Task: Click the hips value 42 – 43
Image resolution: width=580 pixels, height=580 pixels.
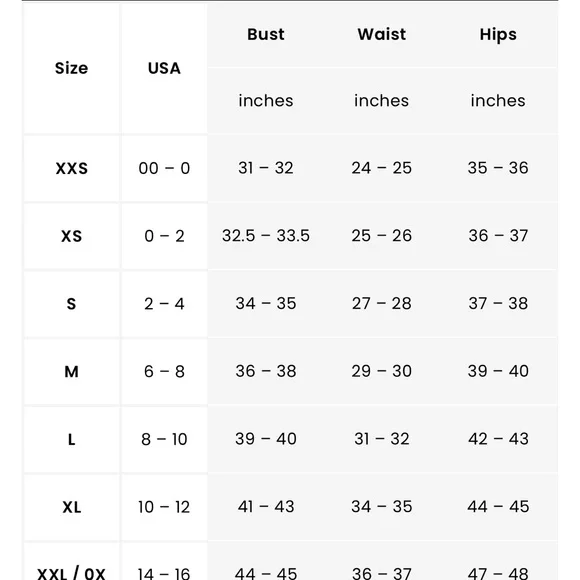Action: pyautogui.click(x=498, y=439)
